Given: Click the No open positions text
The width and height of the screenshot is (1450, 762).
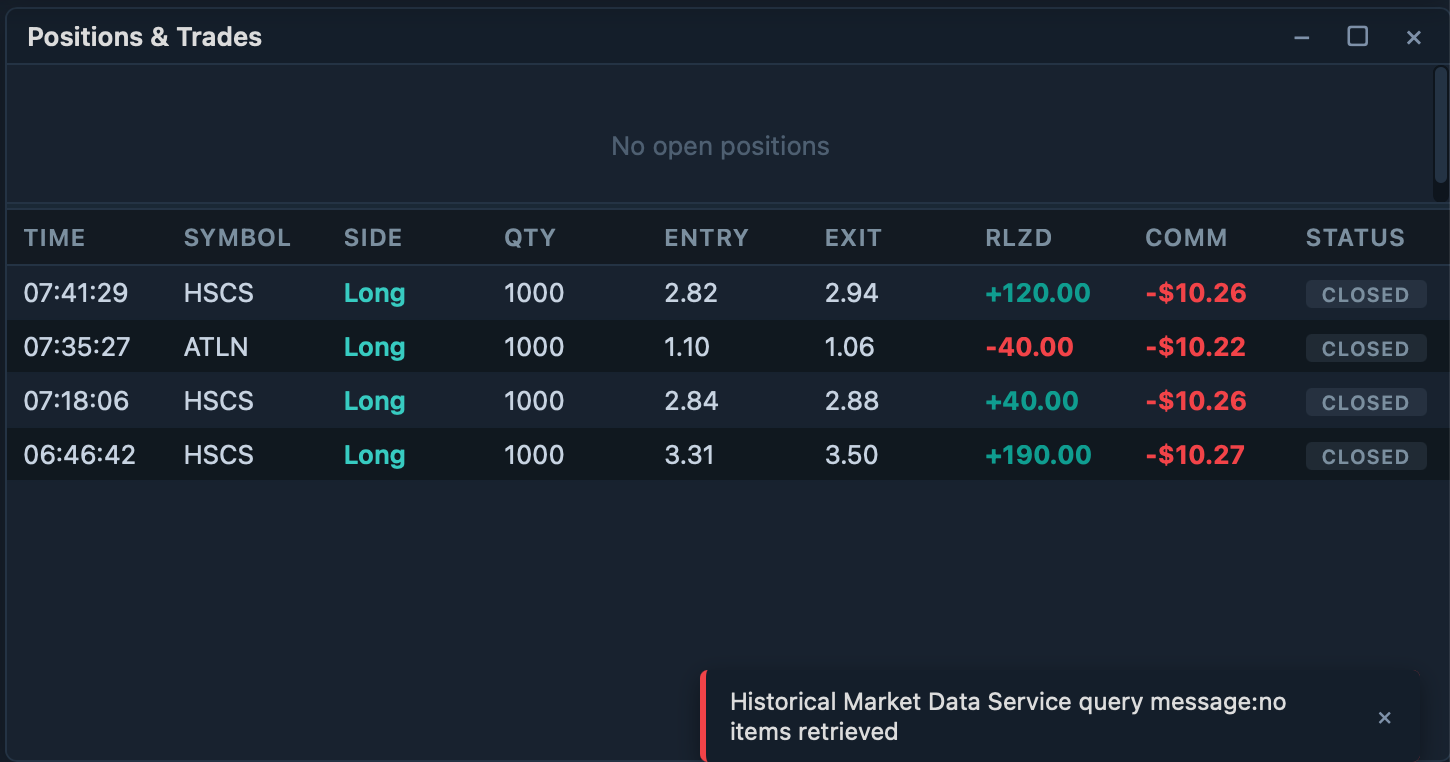Looking at the screenshot, I should 720,146.
